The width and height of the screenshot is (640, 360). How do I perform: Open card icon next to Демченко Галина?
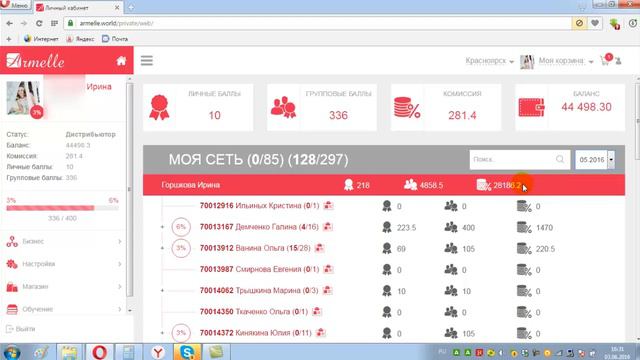[327, 227]
